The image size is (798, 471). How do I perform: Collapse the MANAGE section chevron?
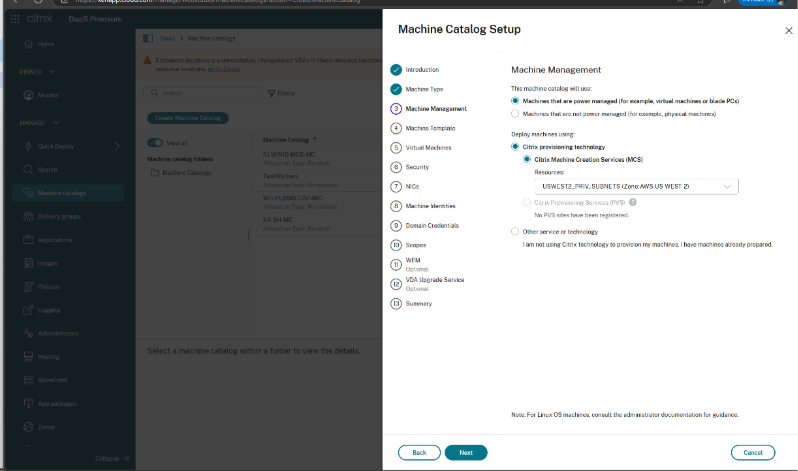click(x=56, y=123)
